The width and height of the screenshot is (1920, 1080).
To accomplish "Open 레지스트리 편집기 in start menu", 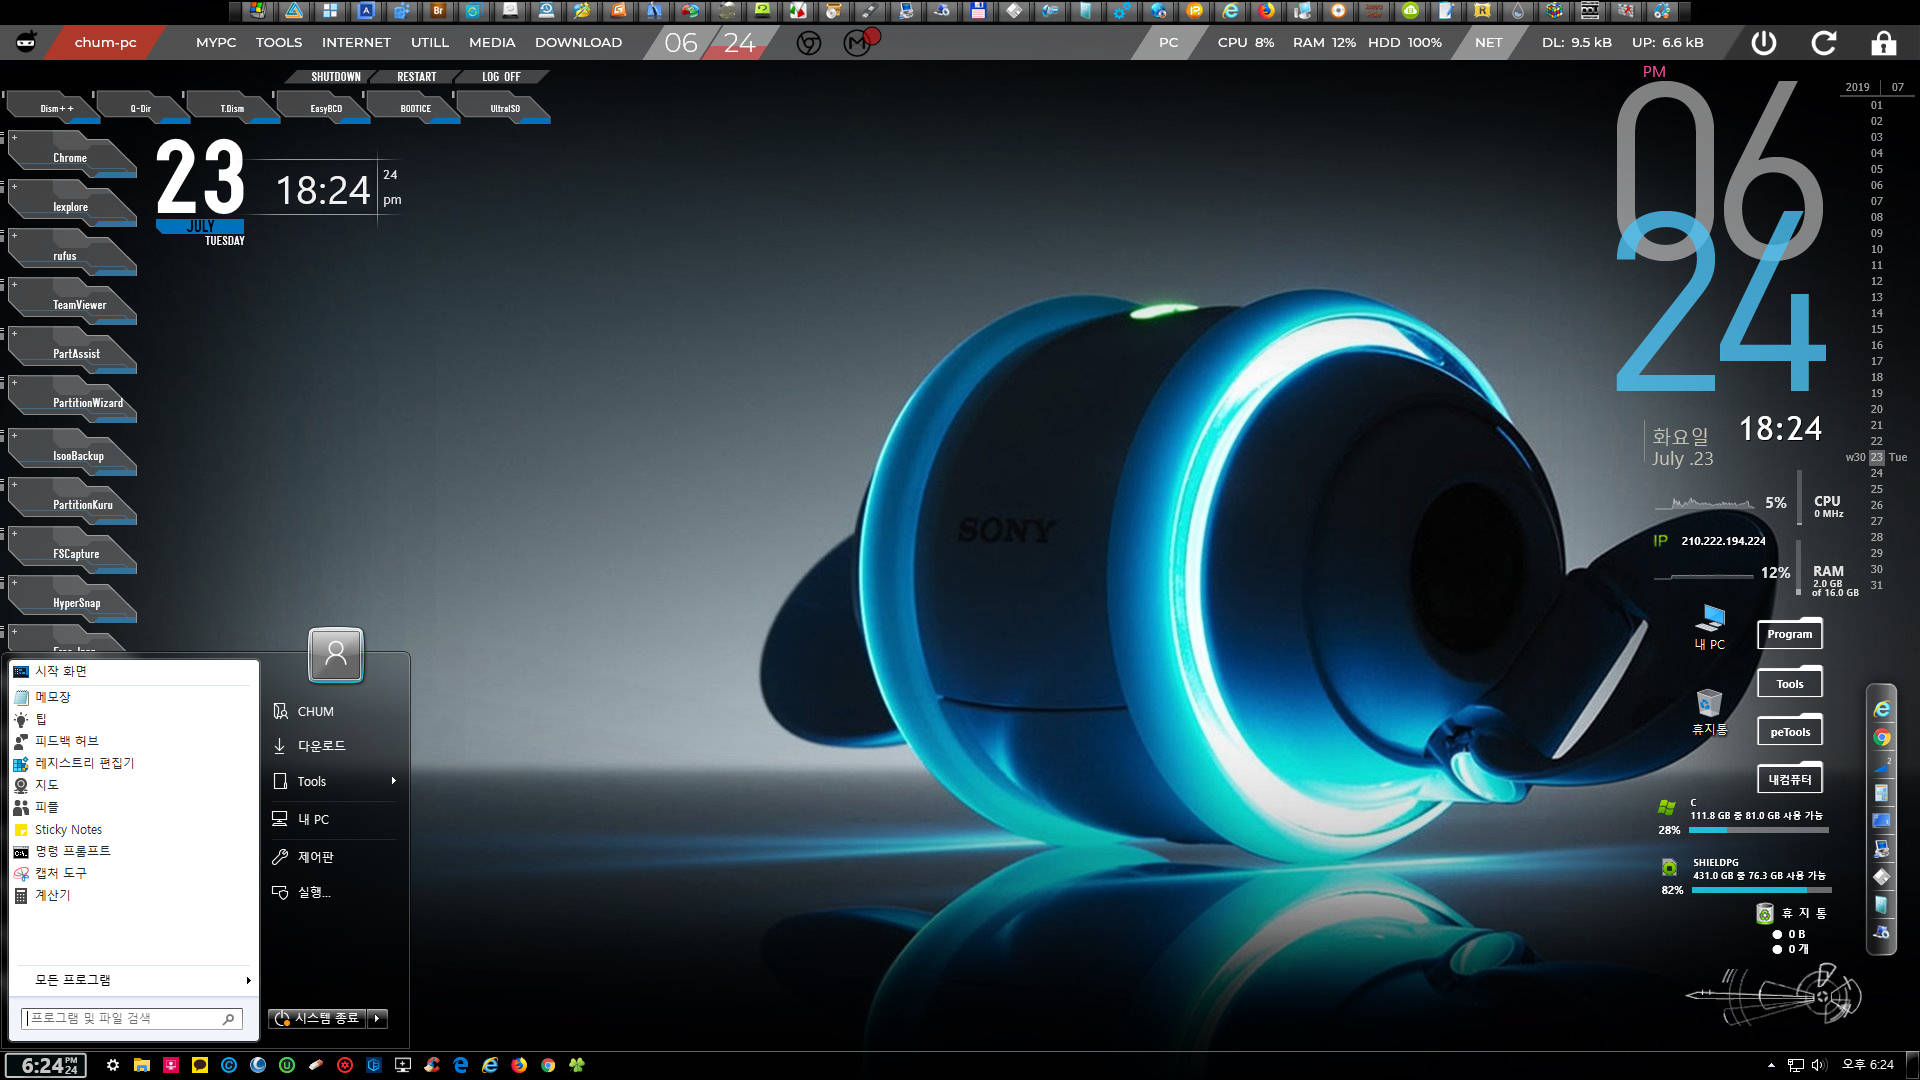I will [133, 763].
